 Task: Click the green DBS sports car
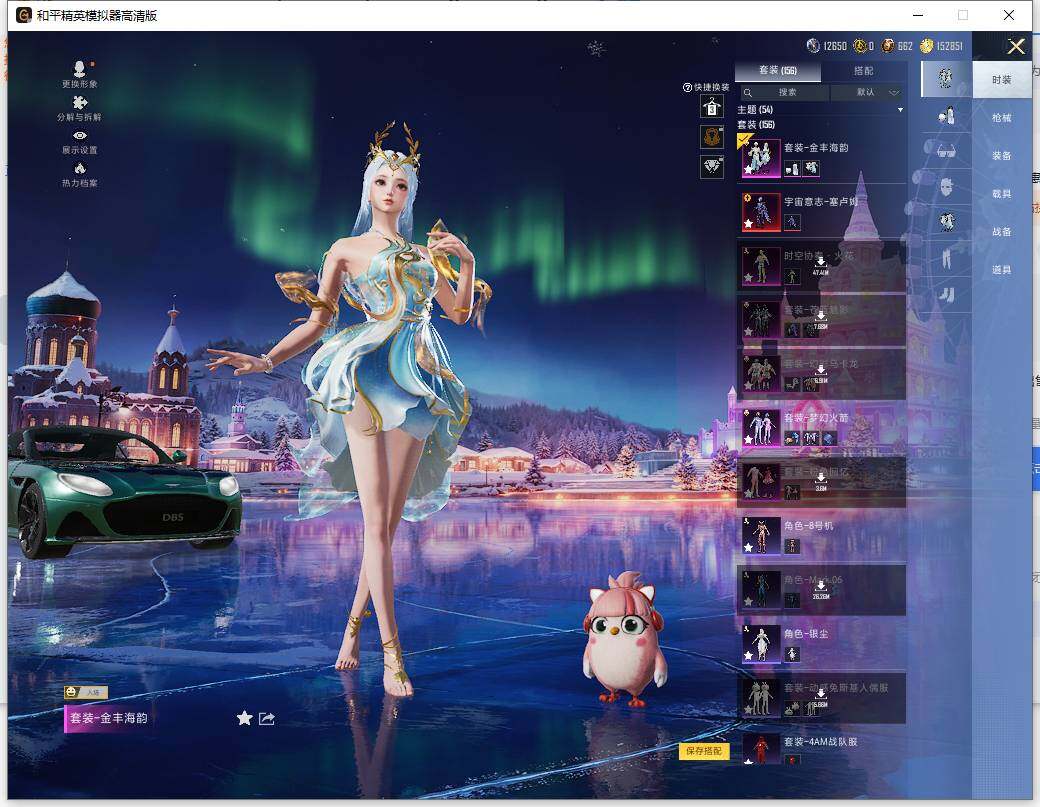click(x=124, y=490)
